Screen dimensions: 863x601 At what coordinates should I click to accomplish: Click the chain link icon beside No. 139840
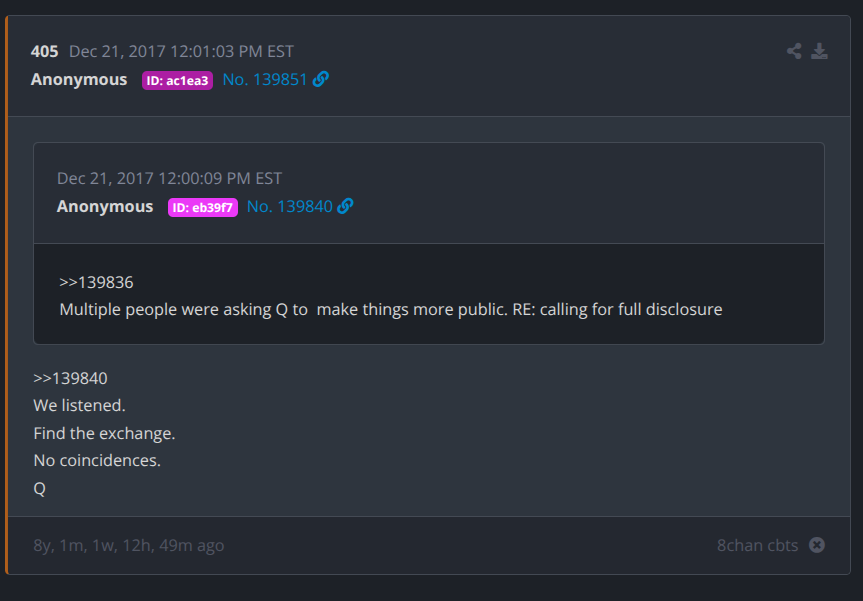pos(345,206)
